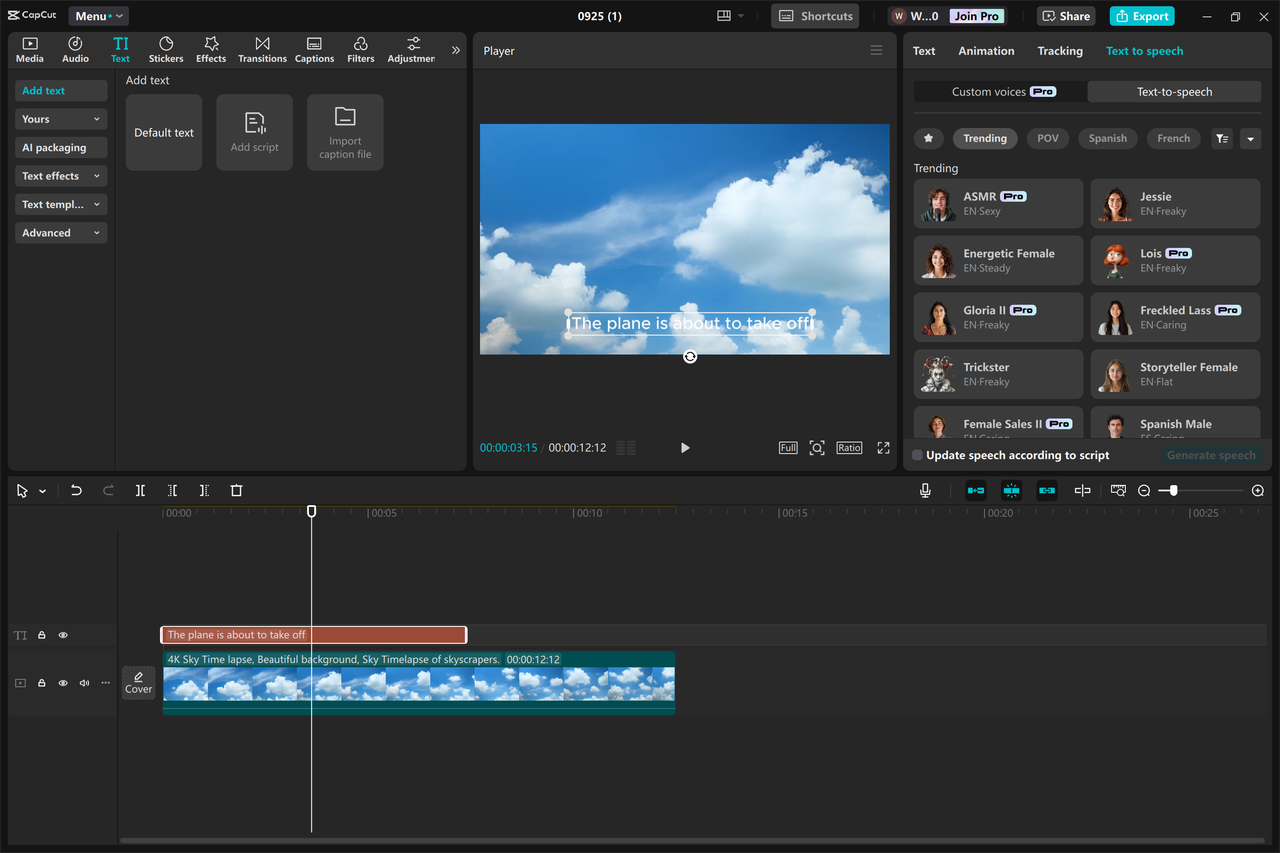Hide the video track with the eye icon
Viewport: 1280px width, 853px height.
click(62, 682)
